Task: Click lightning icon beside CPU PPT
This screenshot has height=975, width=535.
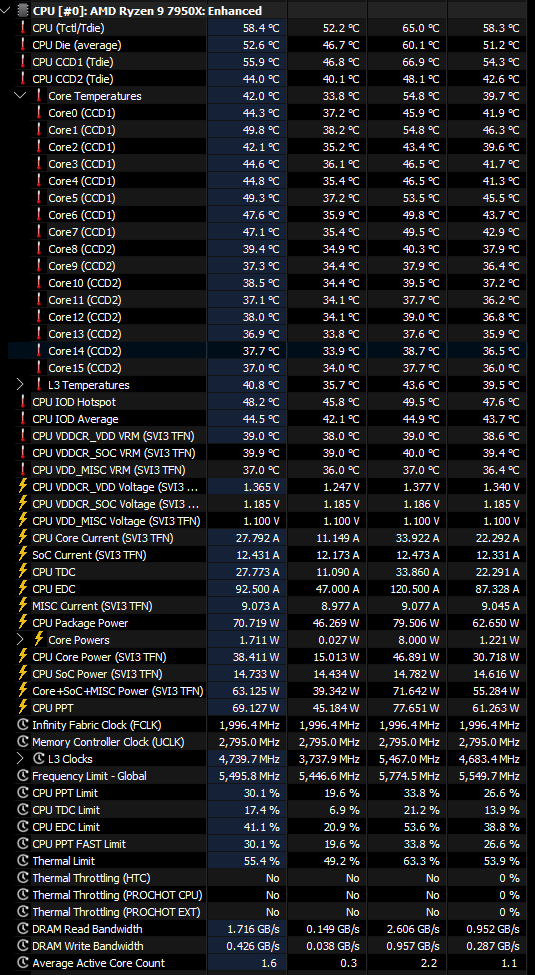Action: point(23,708)
